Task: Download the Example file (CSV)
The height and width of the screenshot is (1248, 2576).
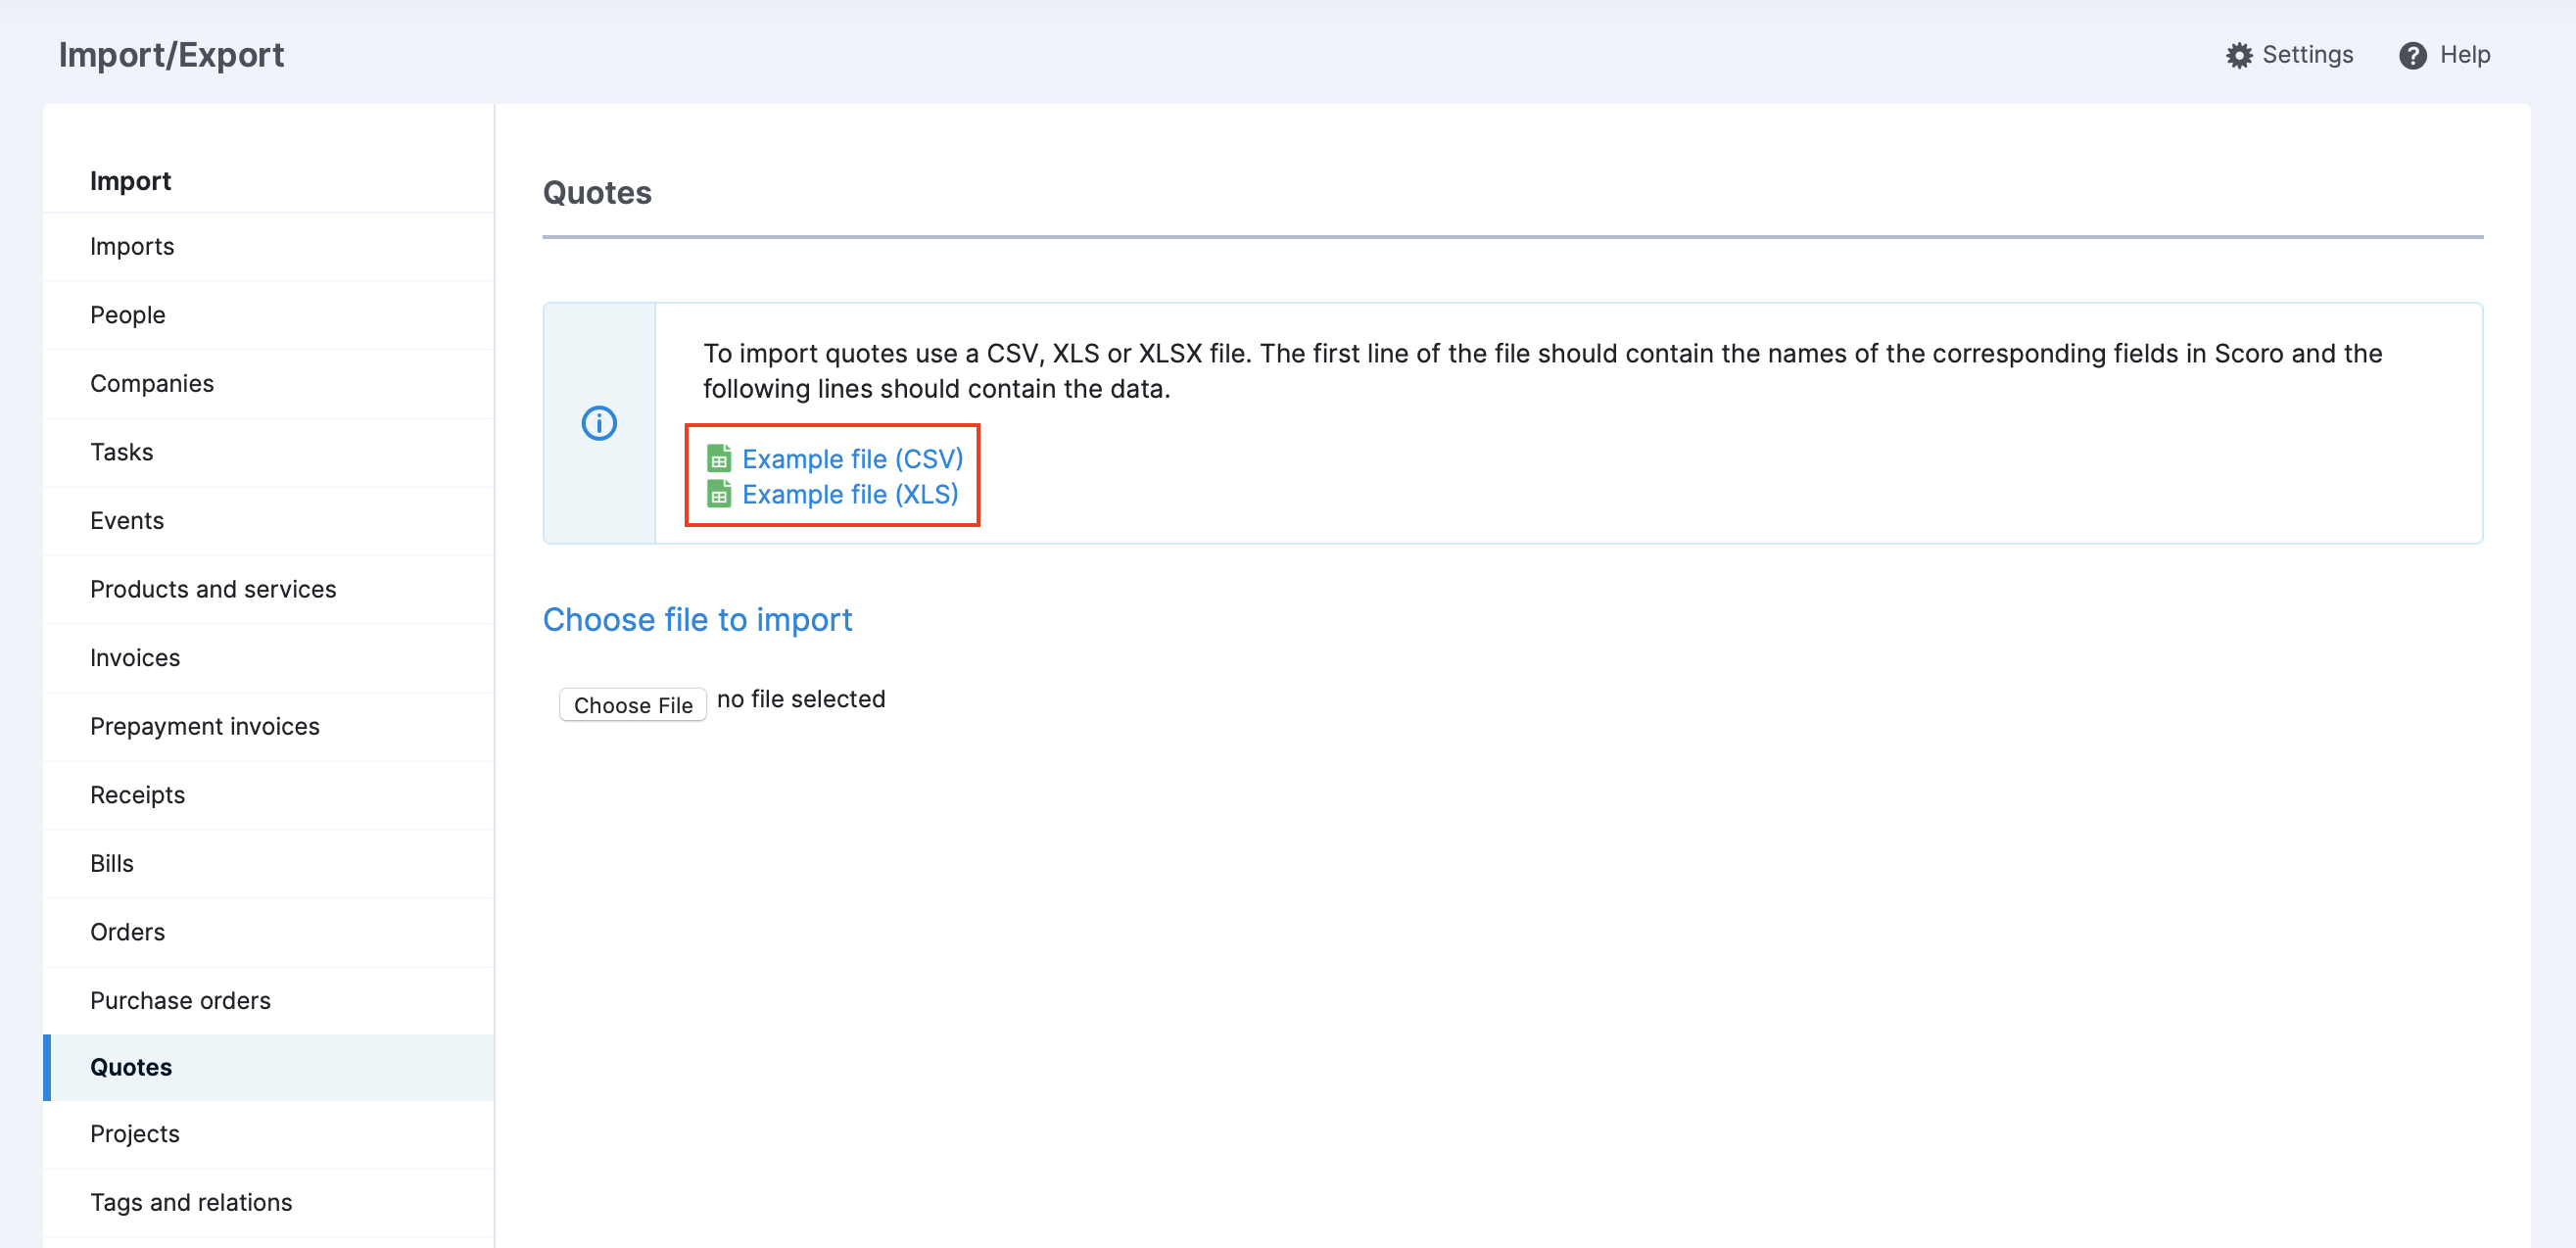Action: point(851,459)
